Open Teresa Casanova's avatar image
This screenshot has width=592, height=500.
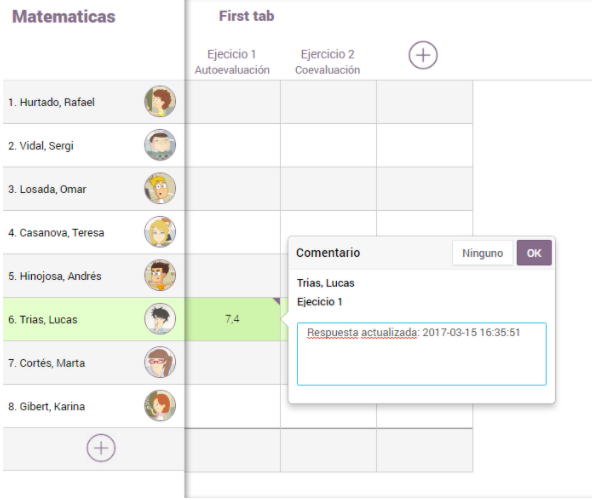[x=160, y=232]
